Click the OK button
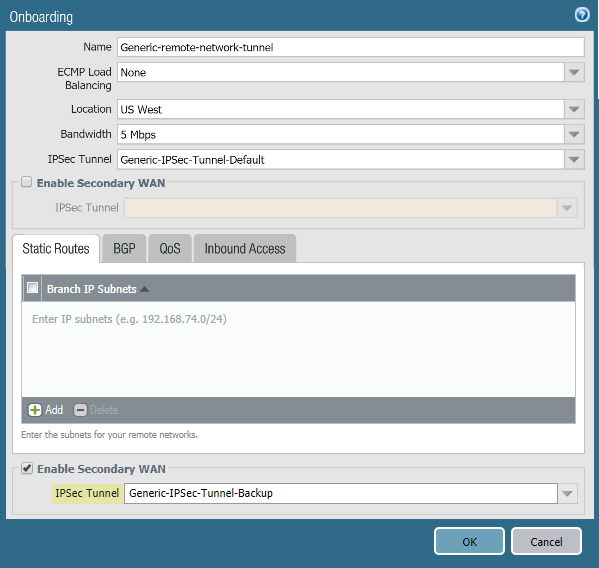Screen dimensions: 599x568 469,541
